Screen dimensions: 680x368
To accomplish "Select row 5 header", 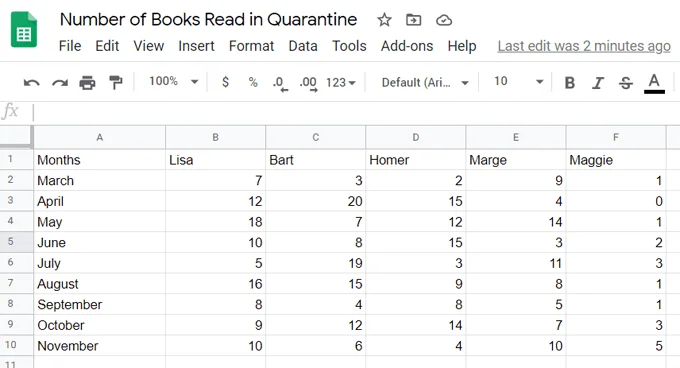I will pos(16,242).
